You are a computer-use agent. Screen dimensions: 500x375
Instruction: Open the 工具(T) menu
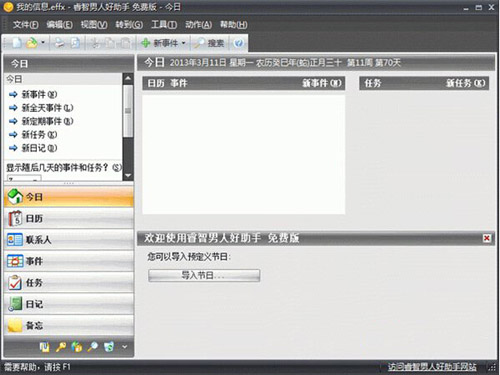[x=164, y=24]
